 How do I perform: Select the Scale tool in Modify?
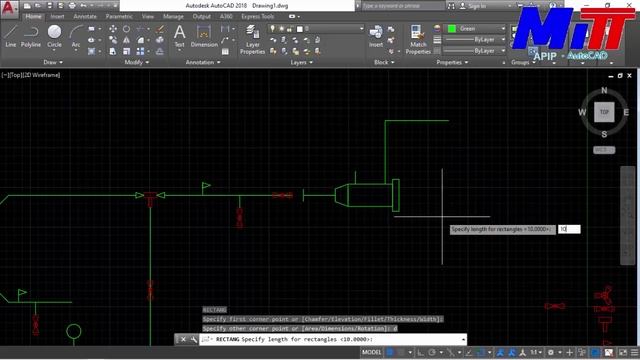[127, 51]
